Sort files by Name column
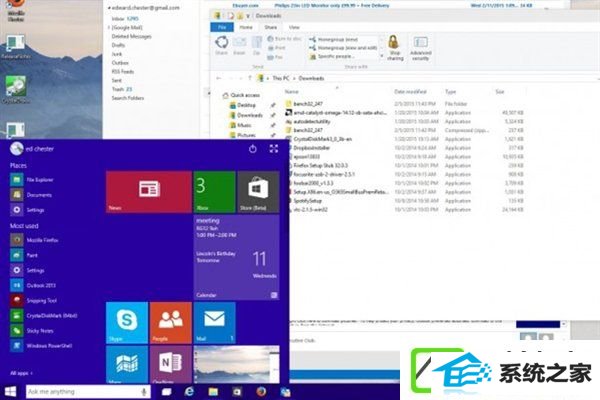This screenshot has width=600, height=400. point(292,92)
